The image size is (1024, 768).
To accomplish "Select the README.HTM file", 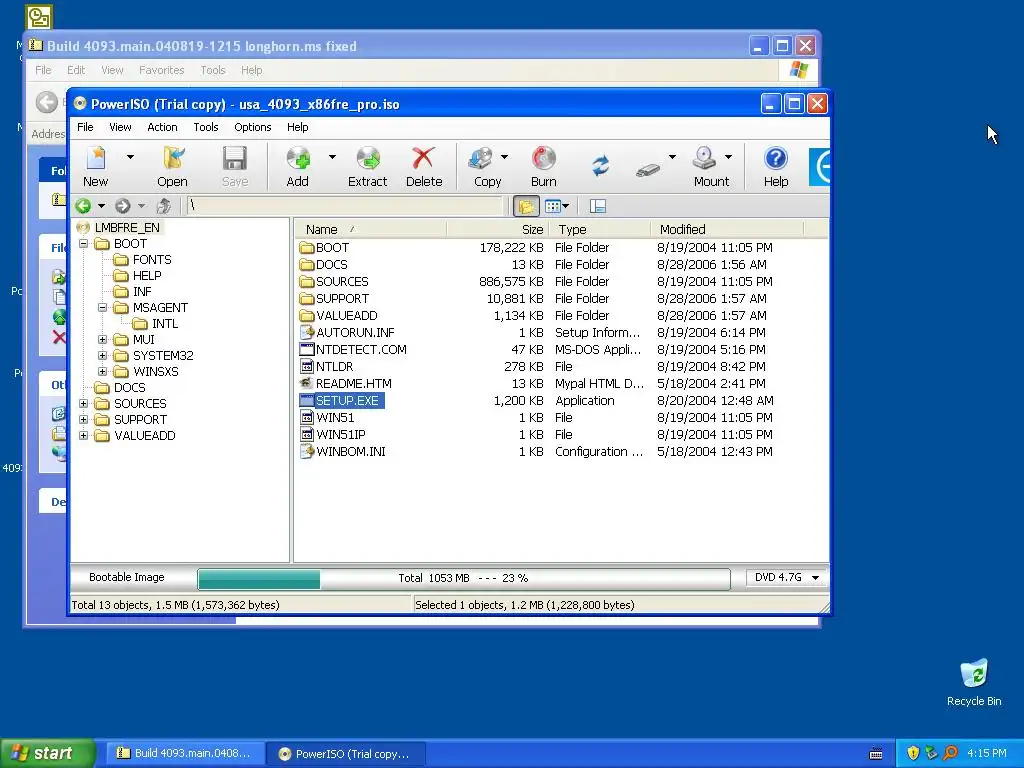I will (x=354, y=383).
